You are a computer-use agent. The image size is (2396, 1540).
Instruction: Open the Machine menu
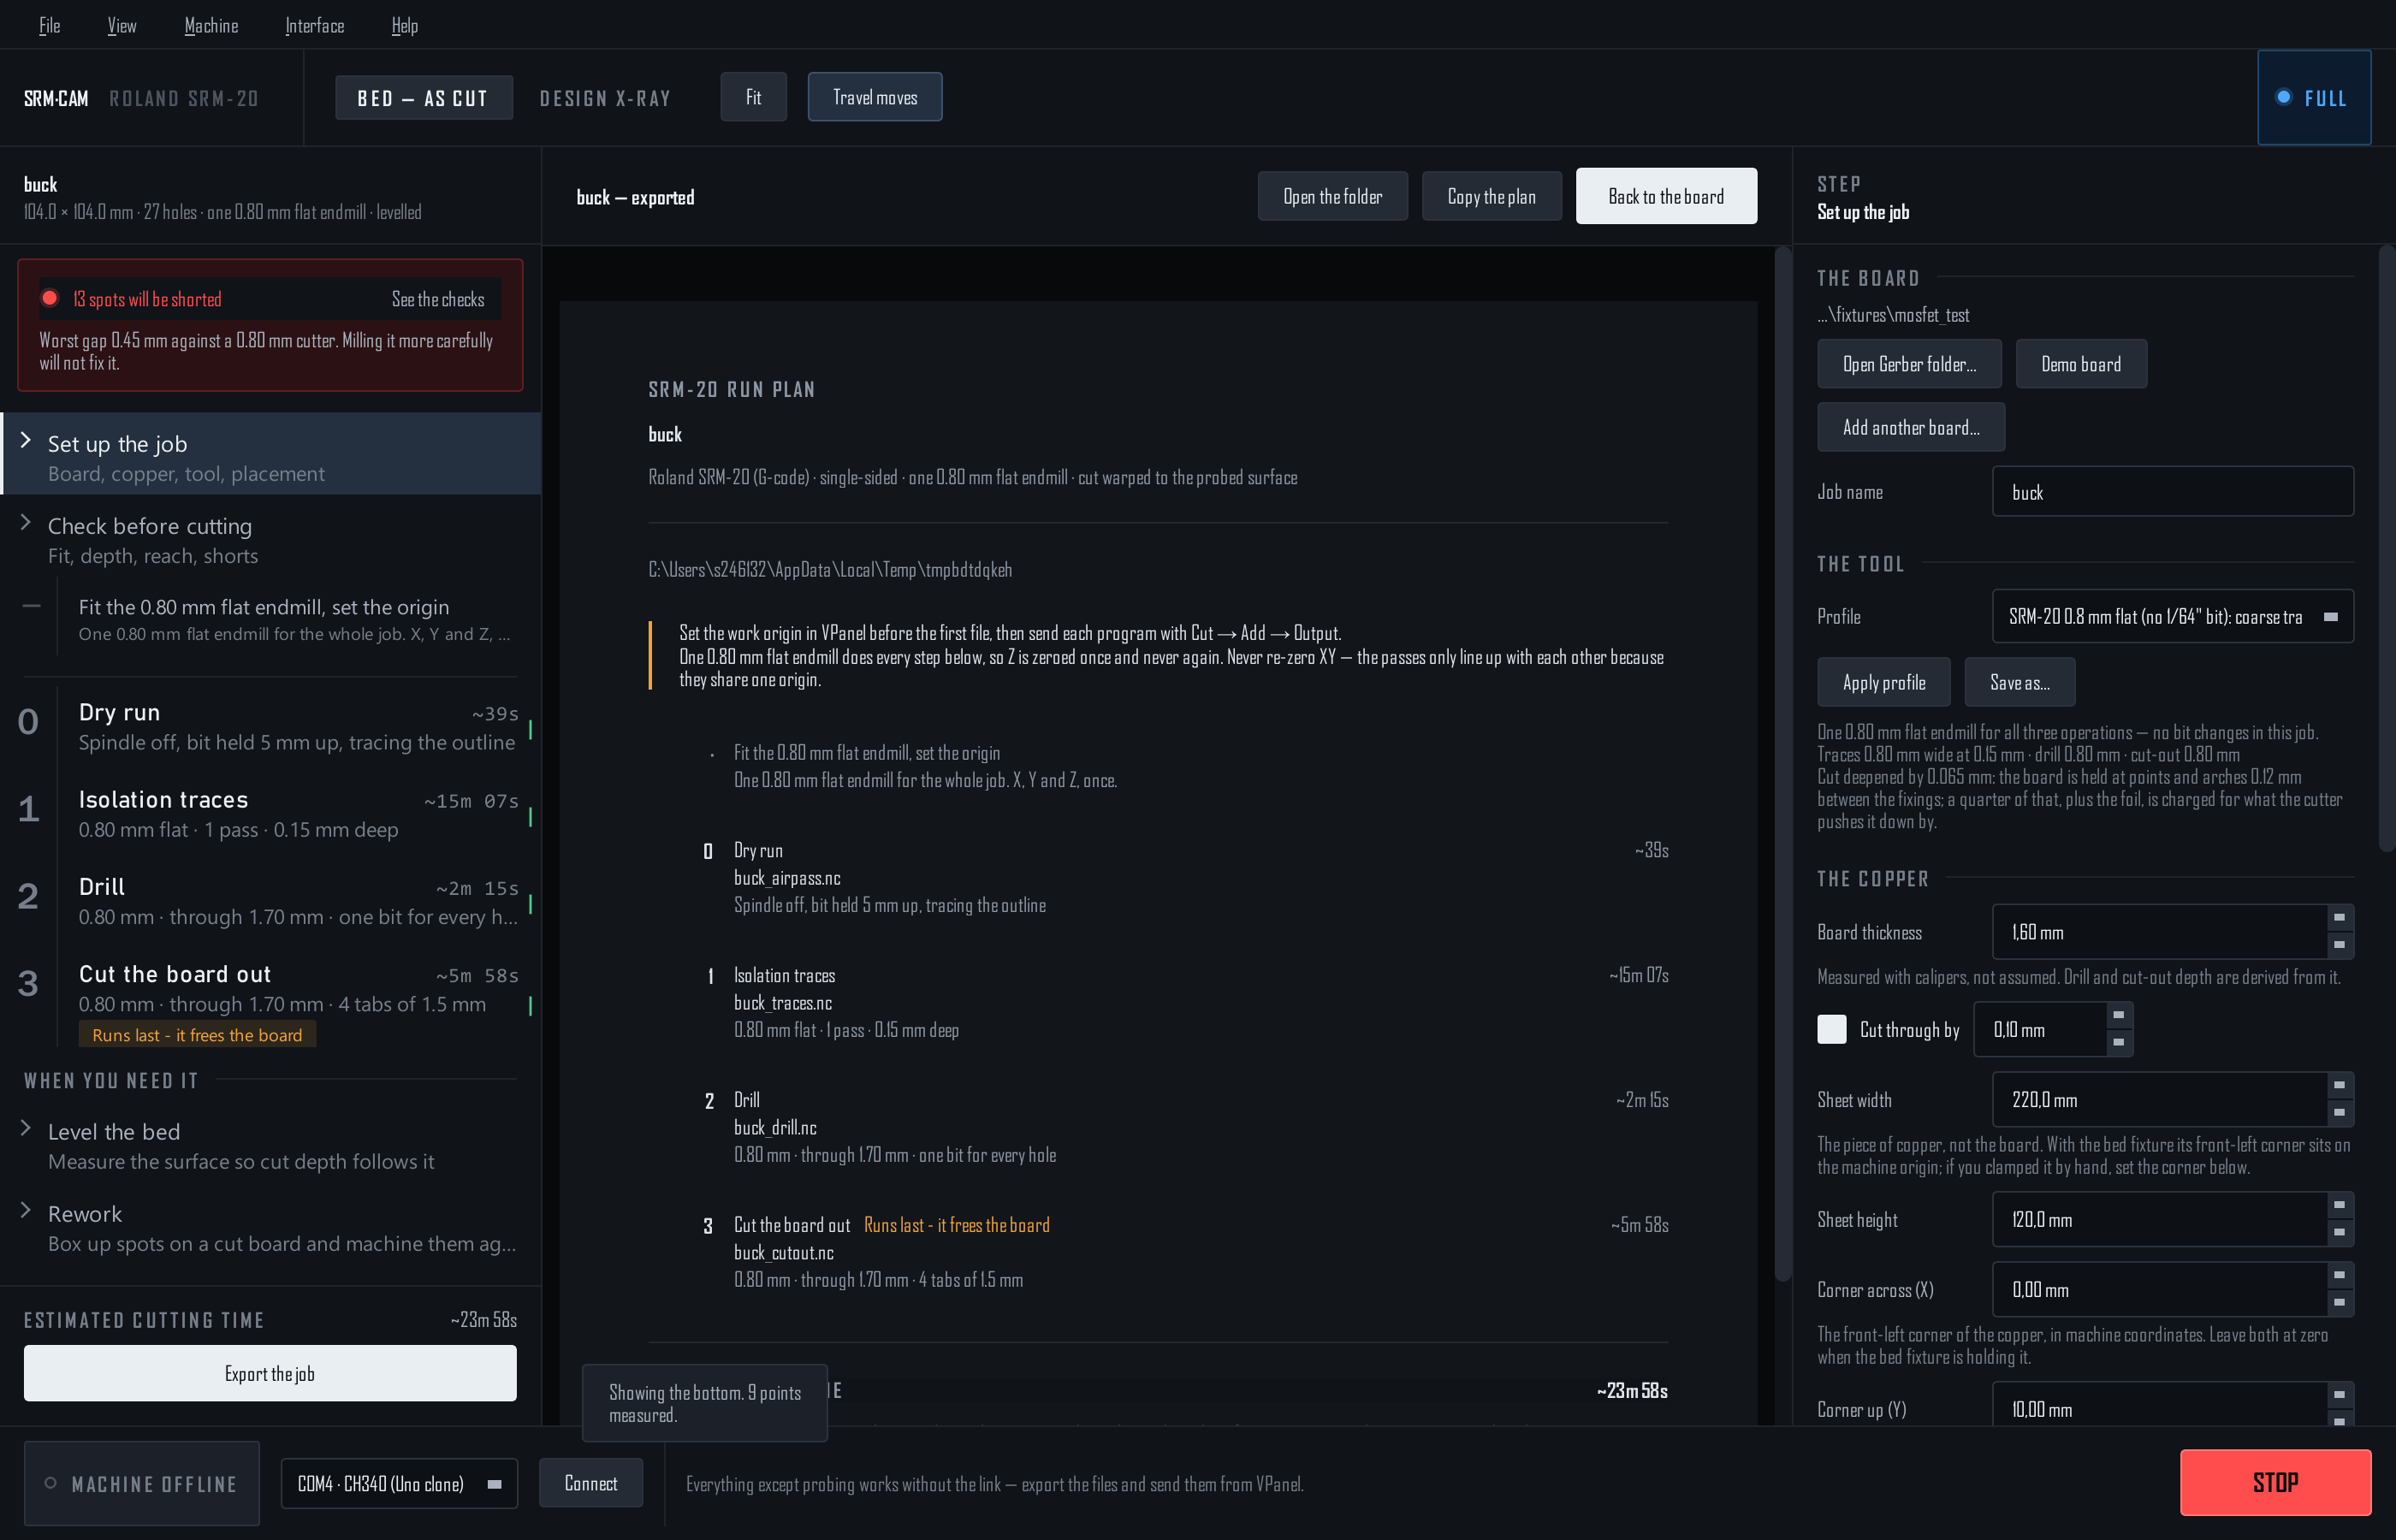pyautogui.click(x=211, y=25)
